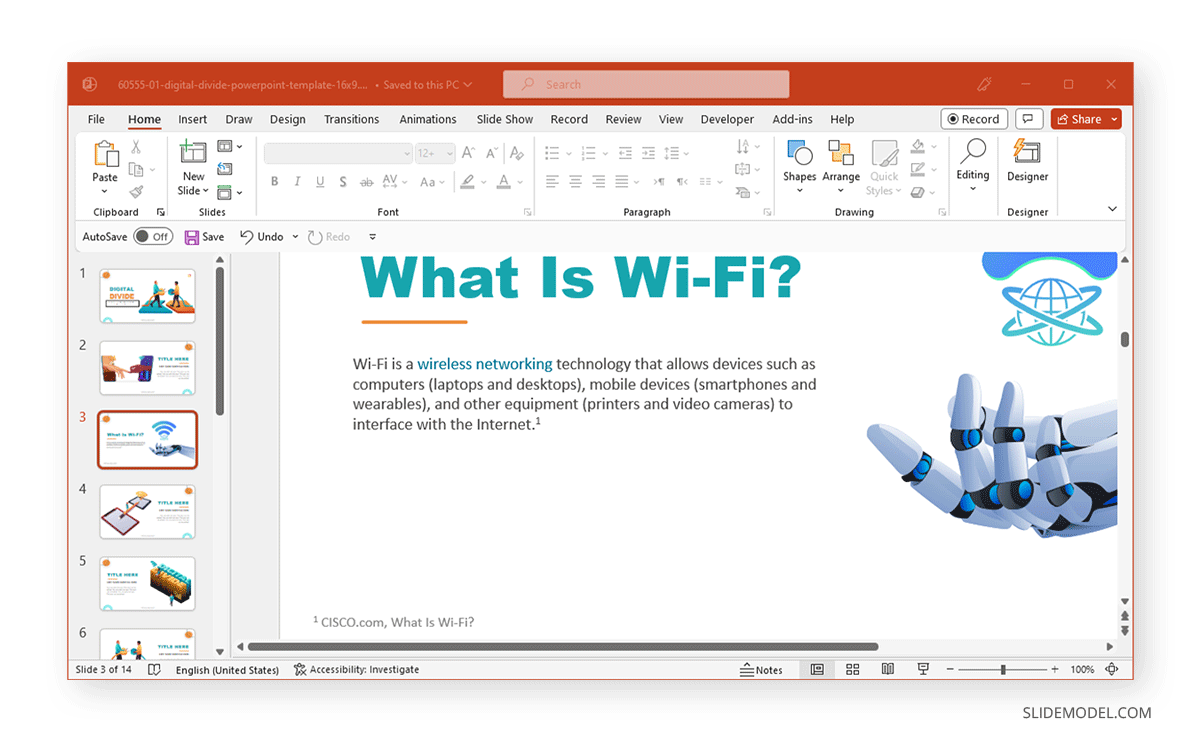Image resolution: width=1200 pixels, height=743 pixels.
Task: Adjust the zoom slider
Action: [1005, 669]
